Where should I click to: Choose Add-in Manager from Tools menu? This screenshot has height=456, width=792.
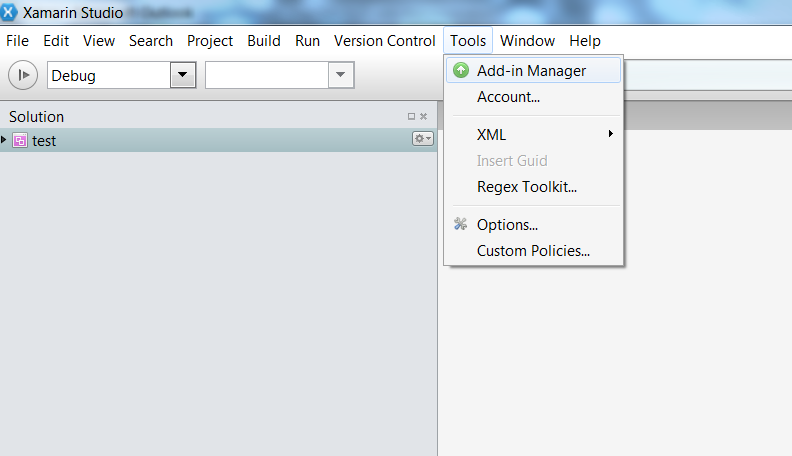(x=533, y=71)
